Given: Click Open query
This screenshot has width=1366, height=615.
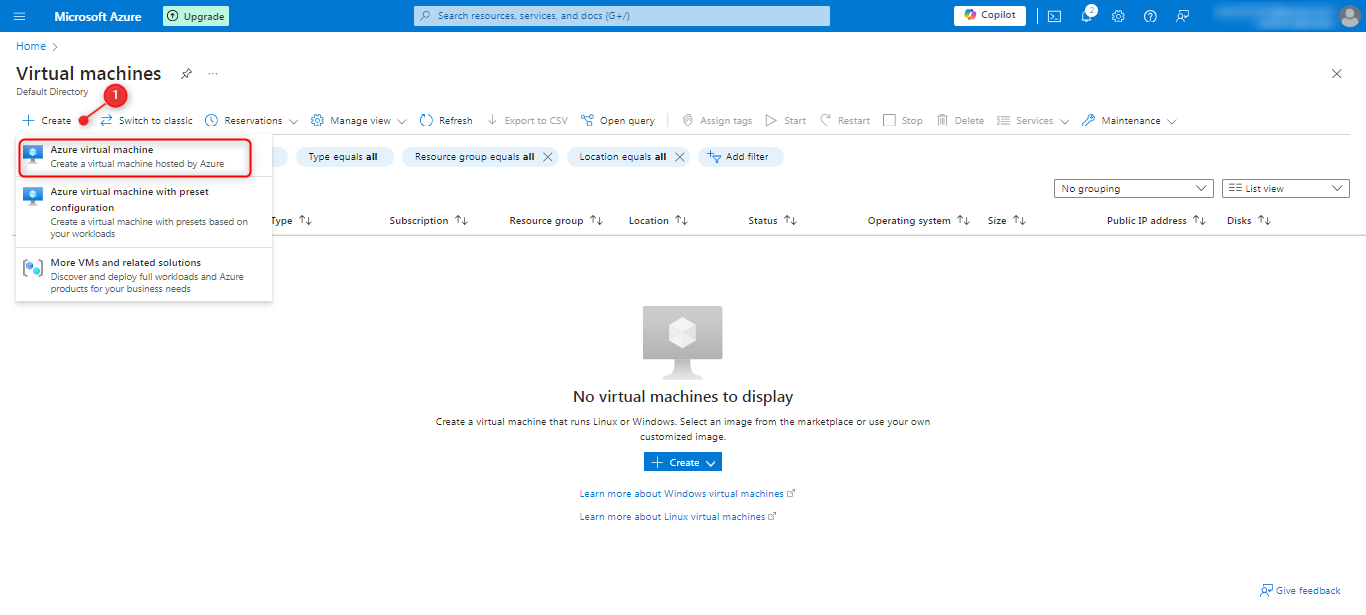Looking at the screenshot, I should click(x=618, y=120).
